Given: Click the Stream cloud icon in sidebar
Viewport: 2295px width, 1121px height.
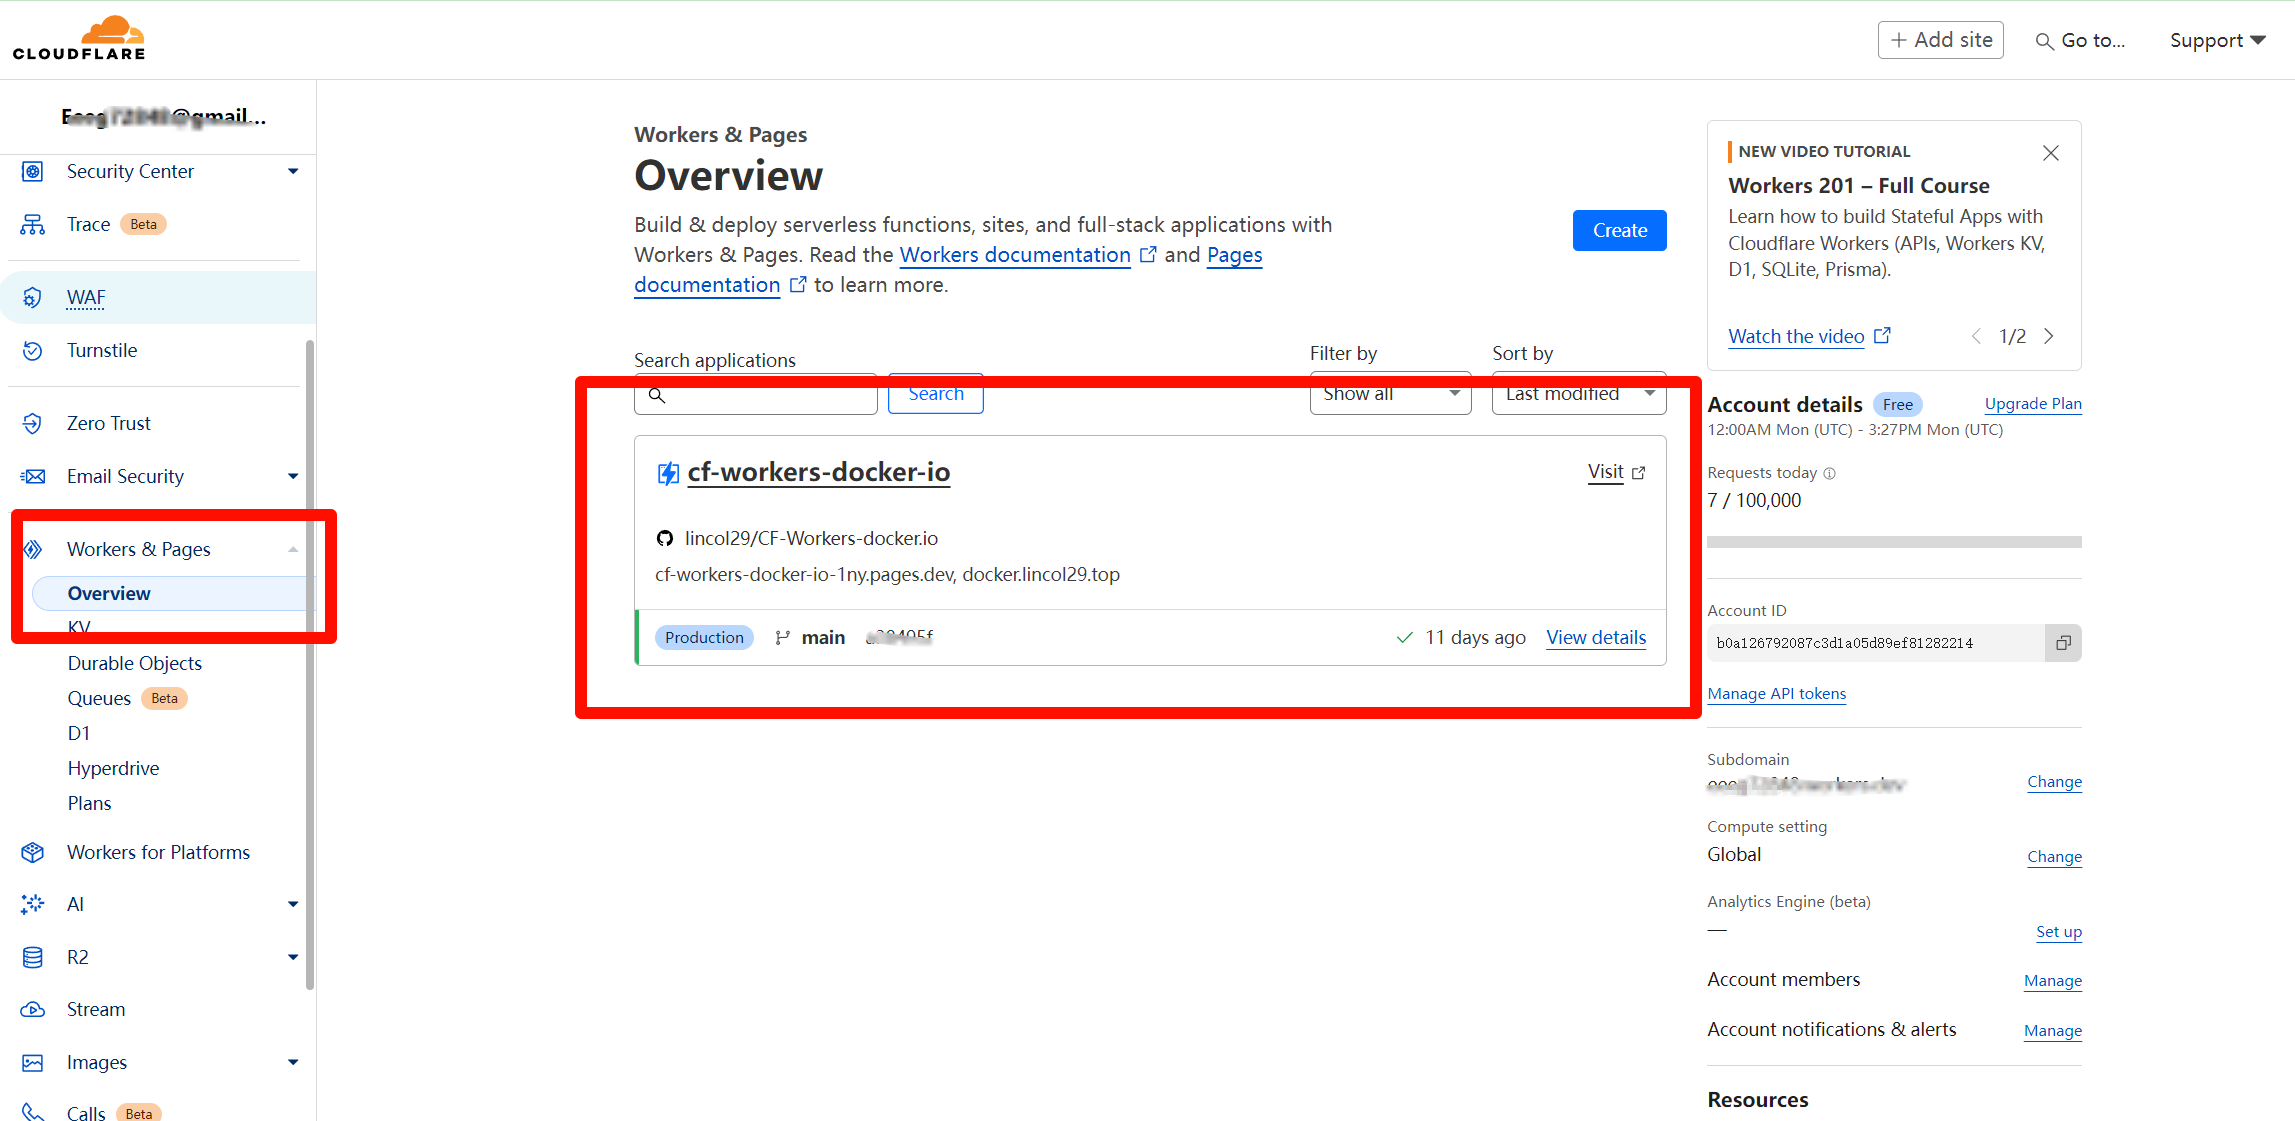Looking at the screenshot, I should point(32,1009).
